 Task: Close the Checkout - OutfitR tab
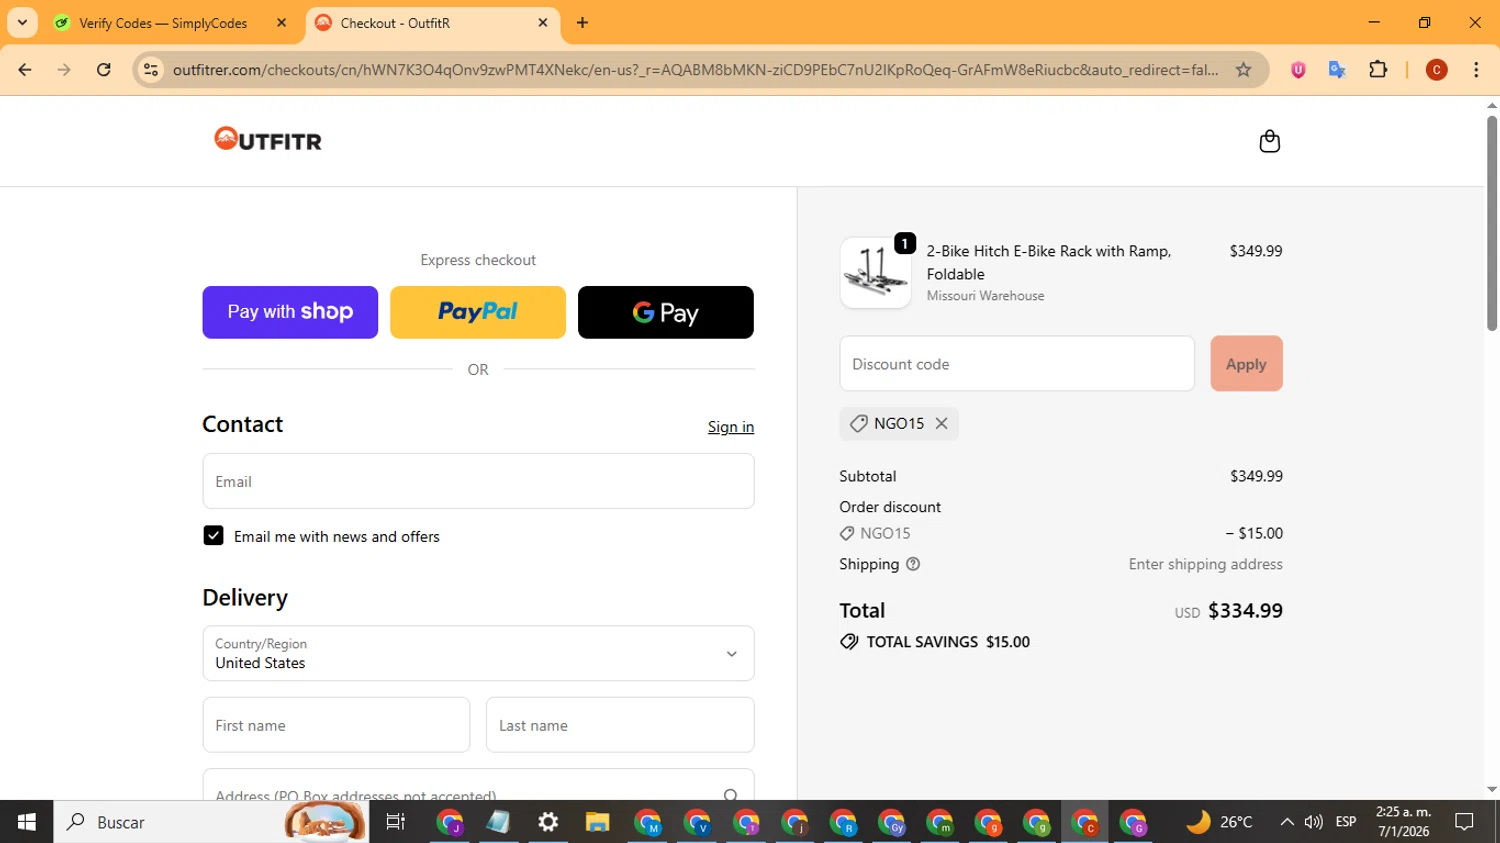[543, 23]
